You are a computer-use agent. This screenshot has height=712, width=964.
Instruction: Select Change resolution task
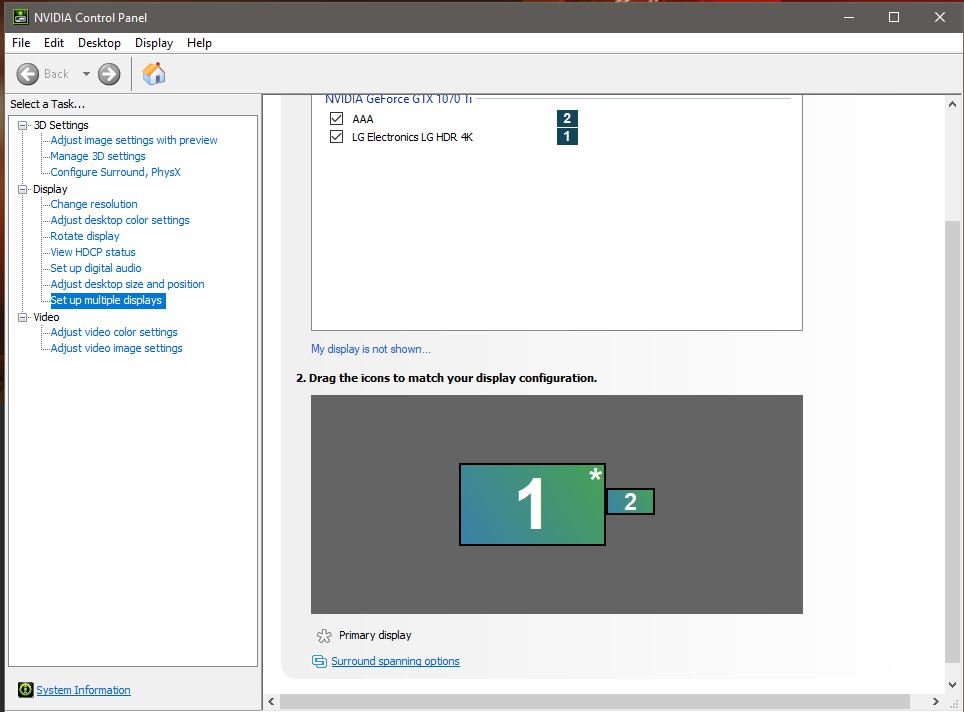(94, 204)
